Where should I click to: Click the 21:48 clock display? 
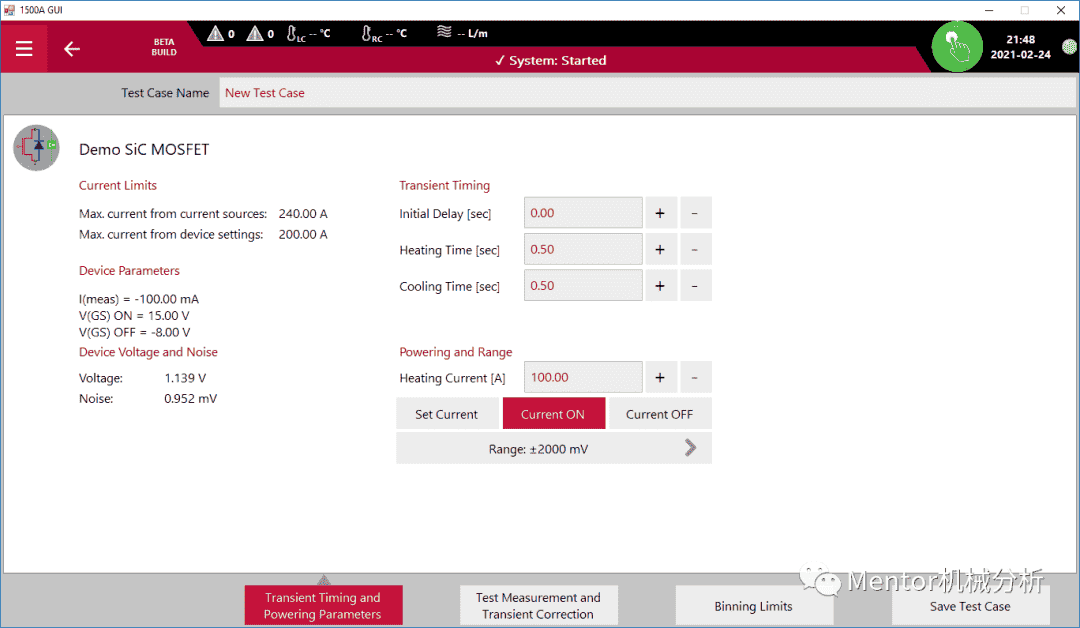pyautogui.click(x=1020, y=40)
